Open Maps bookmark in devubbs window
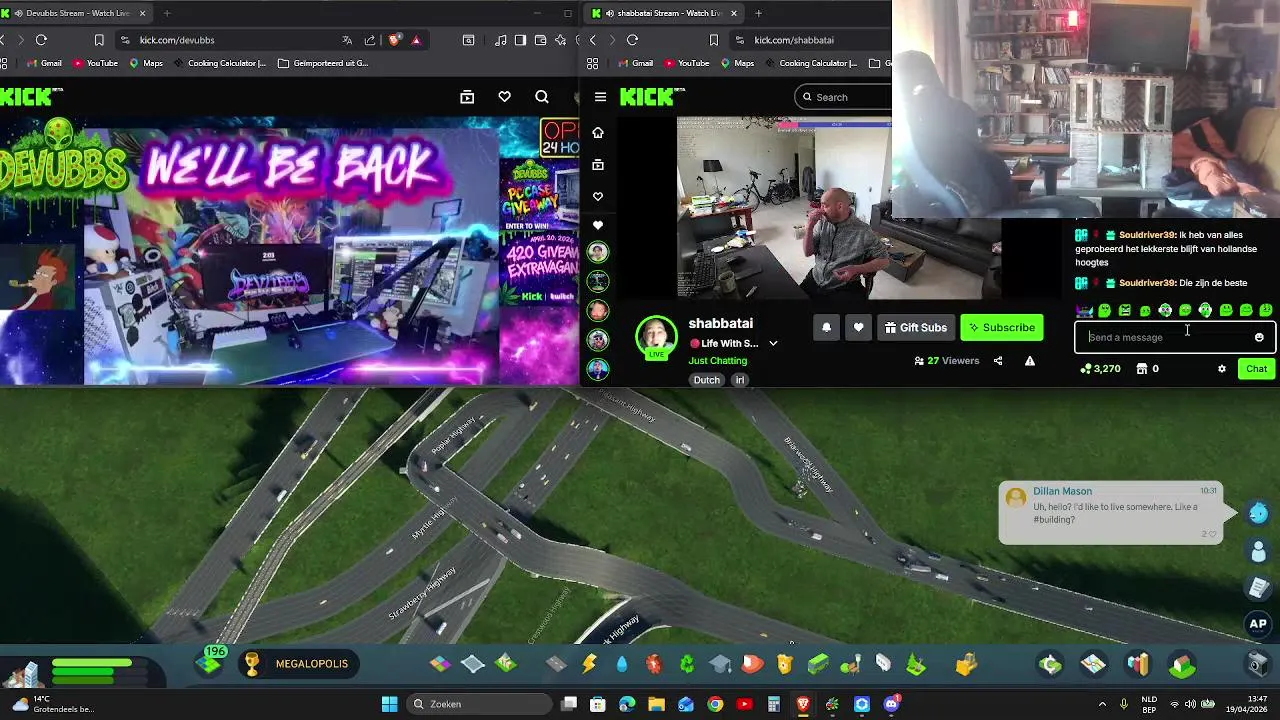 pos(146,63)
